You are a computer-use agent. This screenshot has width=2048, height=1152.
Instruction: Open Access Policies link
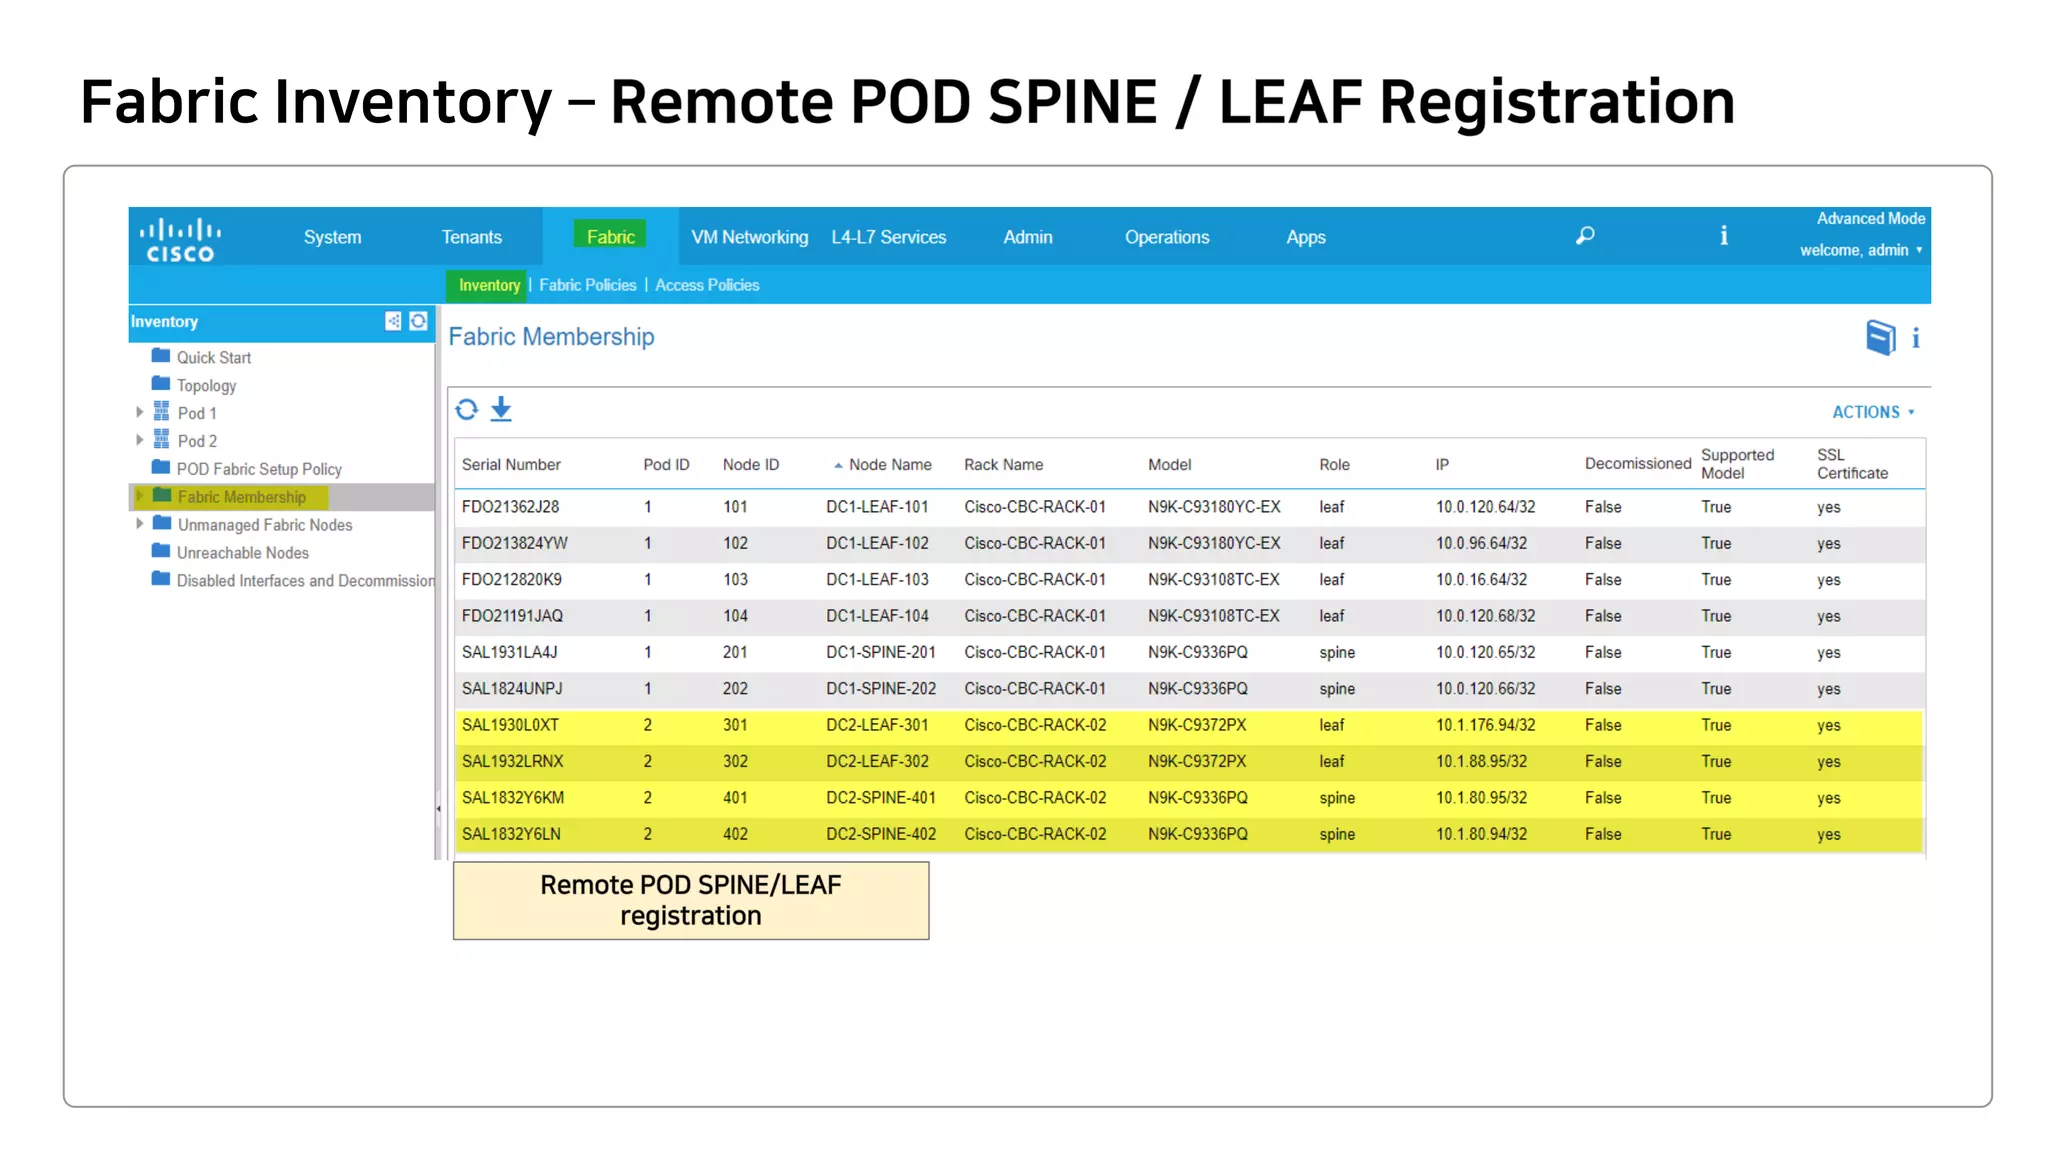coord(707,285)
